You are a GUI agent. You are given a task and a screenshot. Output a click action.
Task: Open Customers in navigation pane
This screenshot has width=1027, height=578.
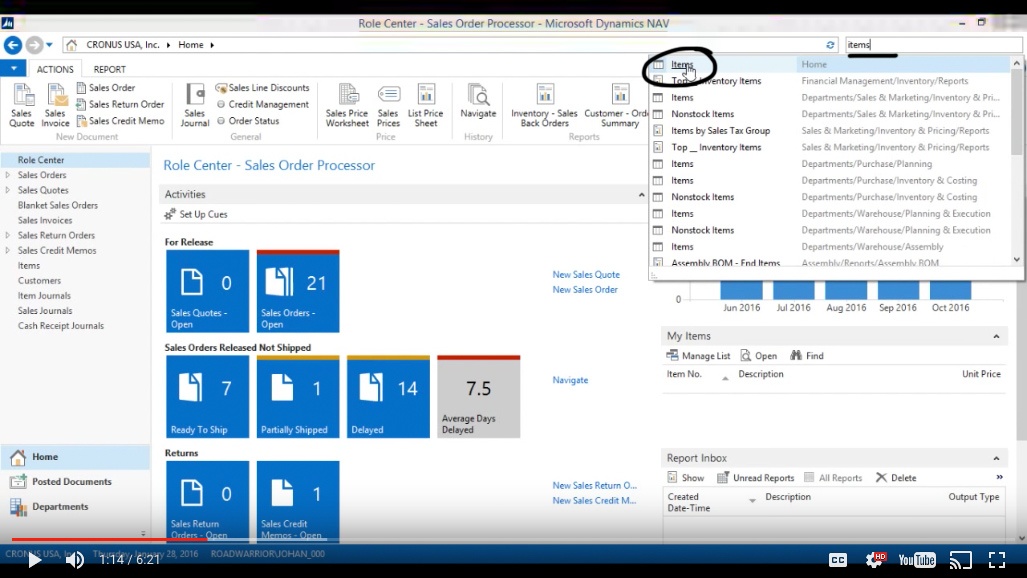click(39, 280)
